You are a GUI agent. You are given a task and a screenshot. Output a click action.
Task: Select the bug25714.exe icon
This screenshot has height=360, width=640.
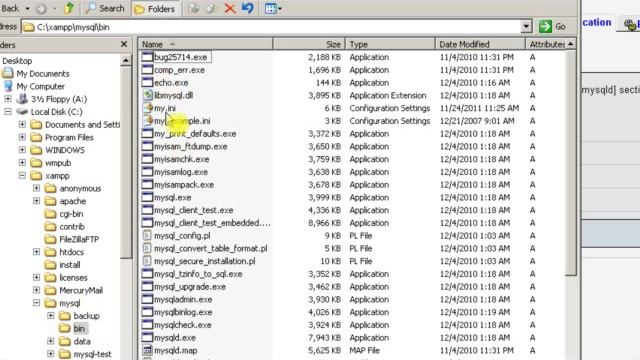click(x=147, y=57)
